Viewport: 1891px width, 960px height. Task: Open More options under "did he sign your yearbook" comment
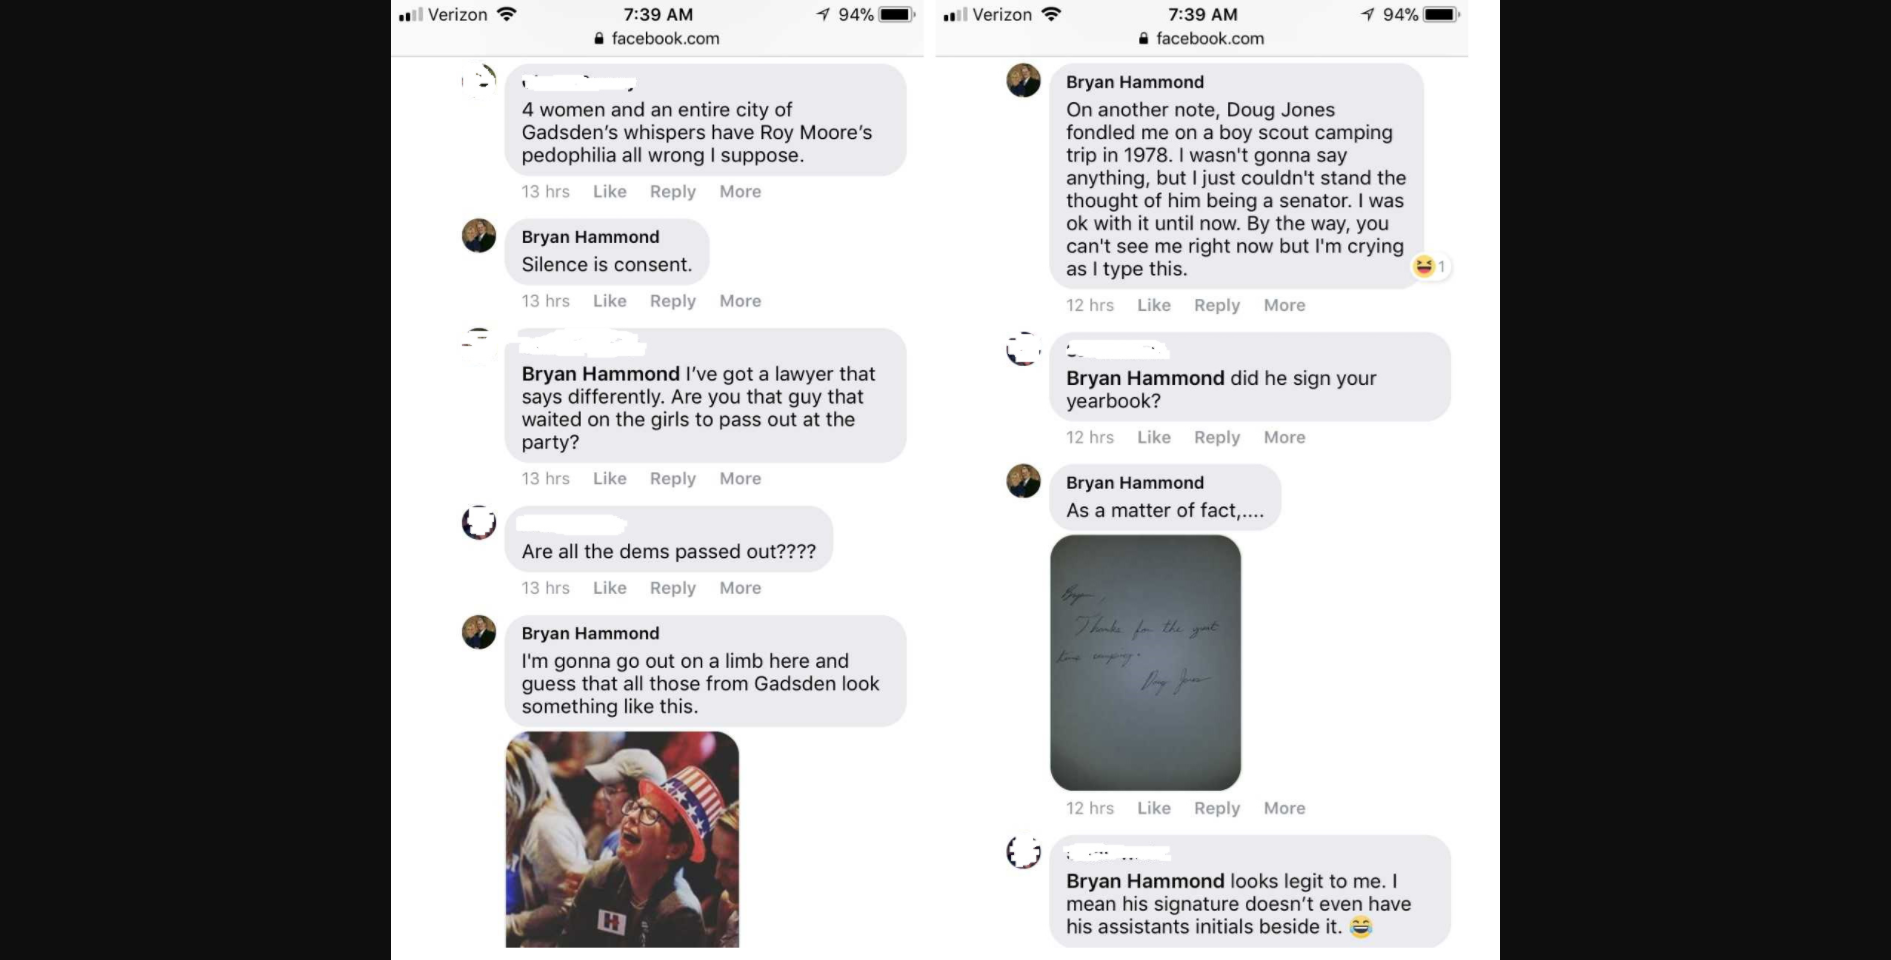tap(1284, 437)
